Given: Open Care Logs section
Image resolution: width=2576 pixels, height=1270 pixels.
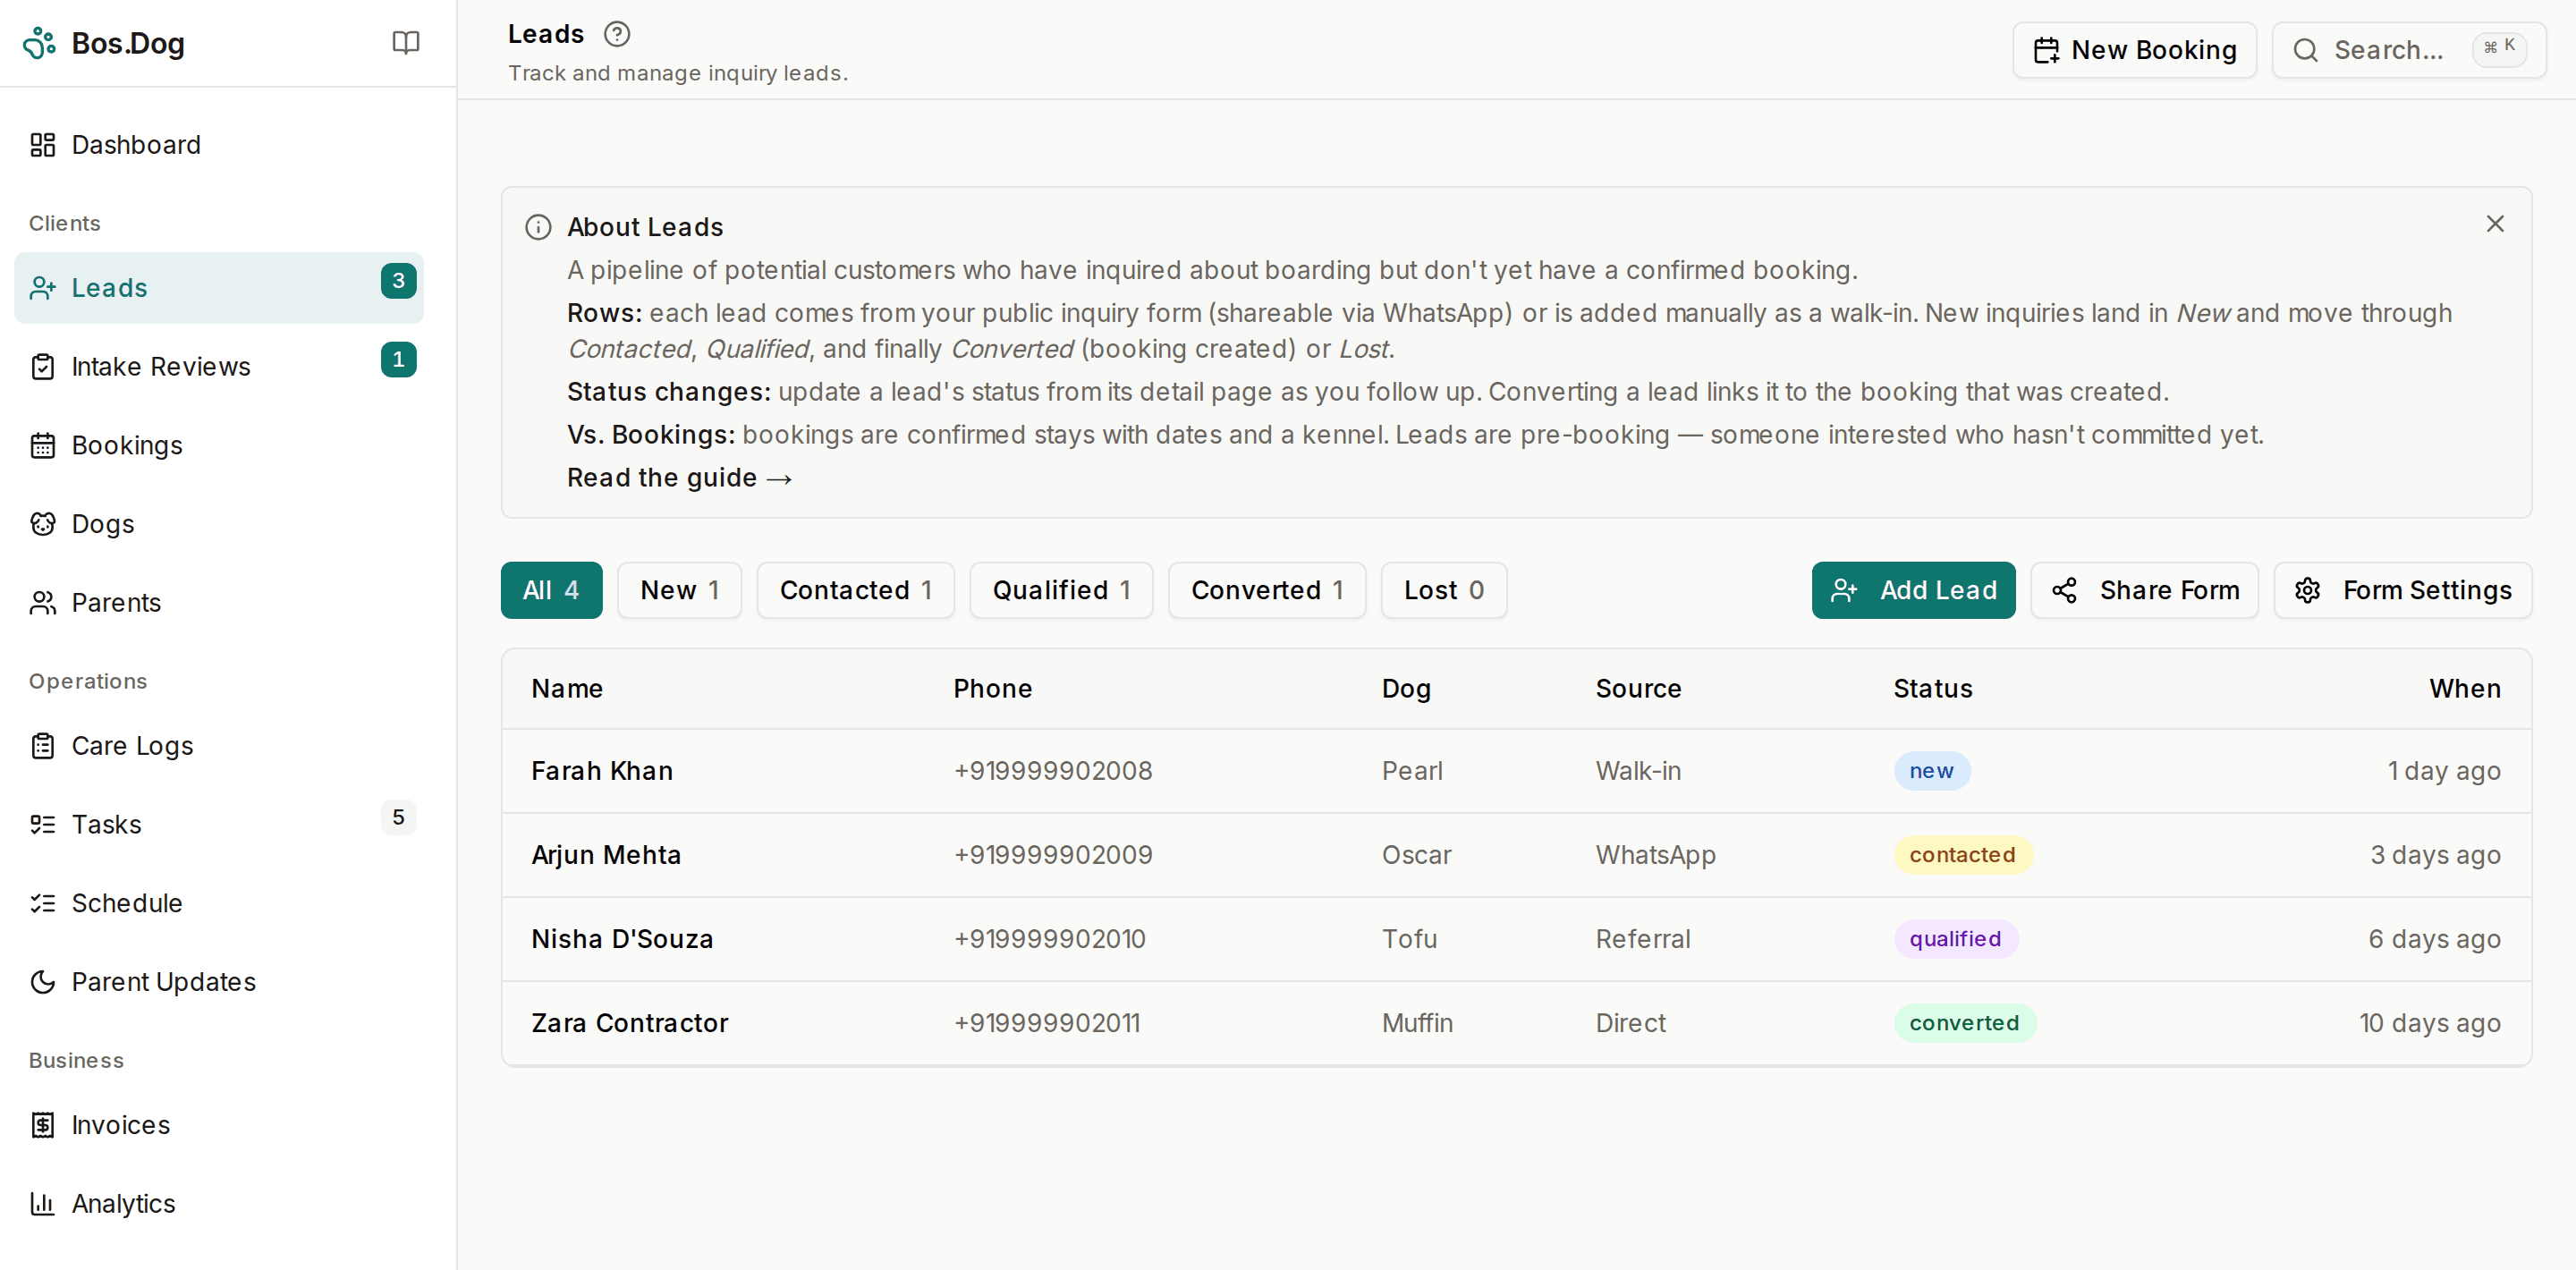Looking at the screenshot, I should [219, 746].
